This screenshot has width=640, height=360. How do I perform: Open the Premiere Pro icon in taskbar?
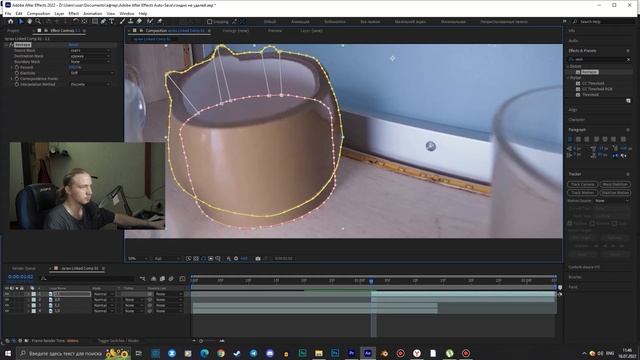coord(351,353)
